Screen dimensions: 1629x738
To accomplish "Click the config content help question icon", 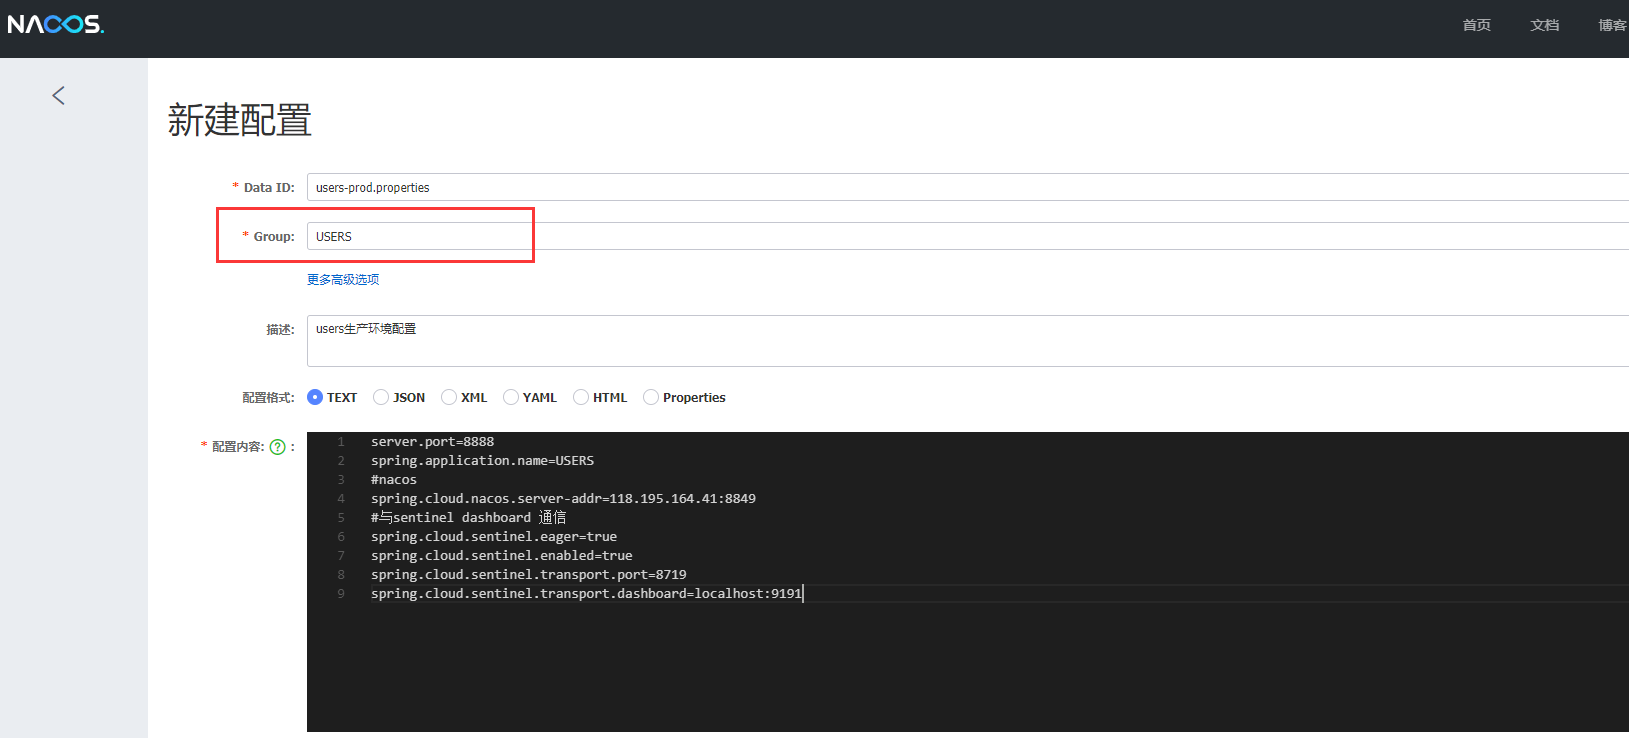I will point(278,447).
